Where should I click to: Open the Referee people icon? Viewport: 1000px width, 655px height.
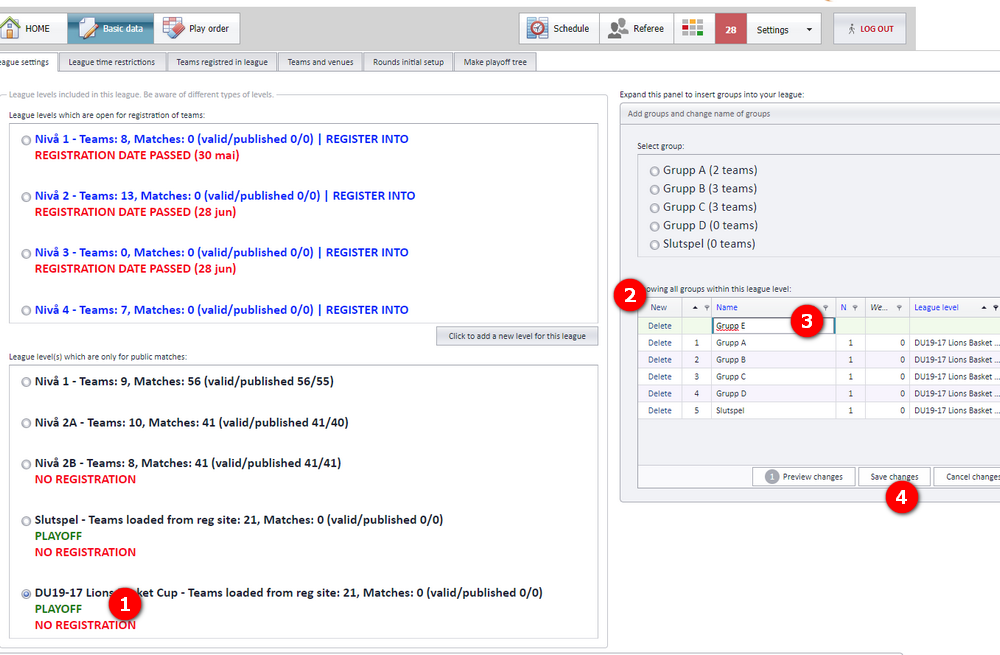click(618, 28)
